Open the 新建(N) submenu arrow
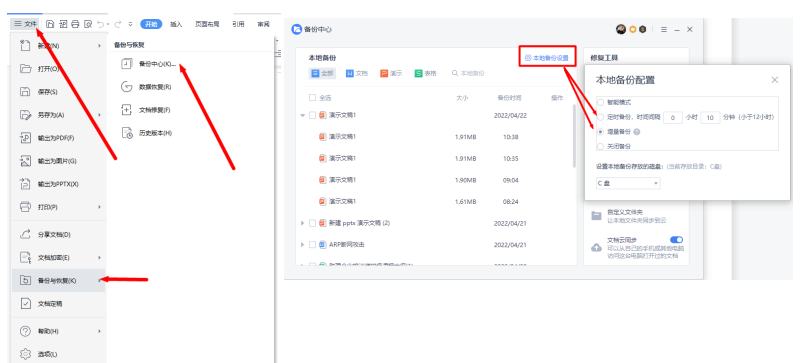Image resolution: width=803 pixels, height=363 pixels. tap(99, 46)
